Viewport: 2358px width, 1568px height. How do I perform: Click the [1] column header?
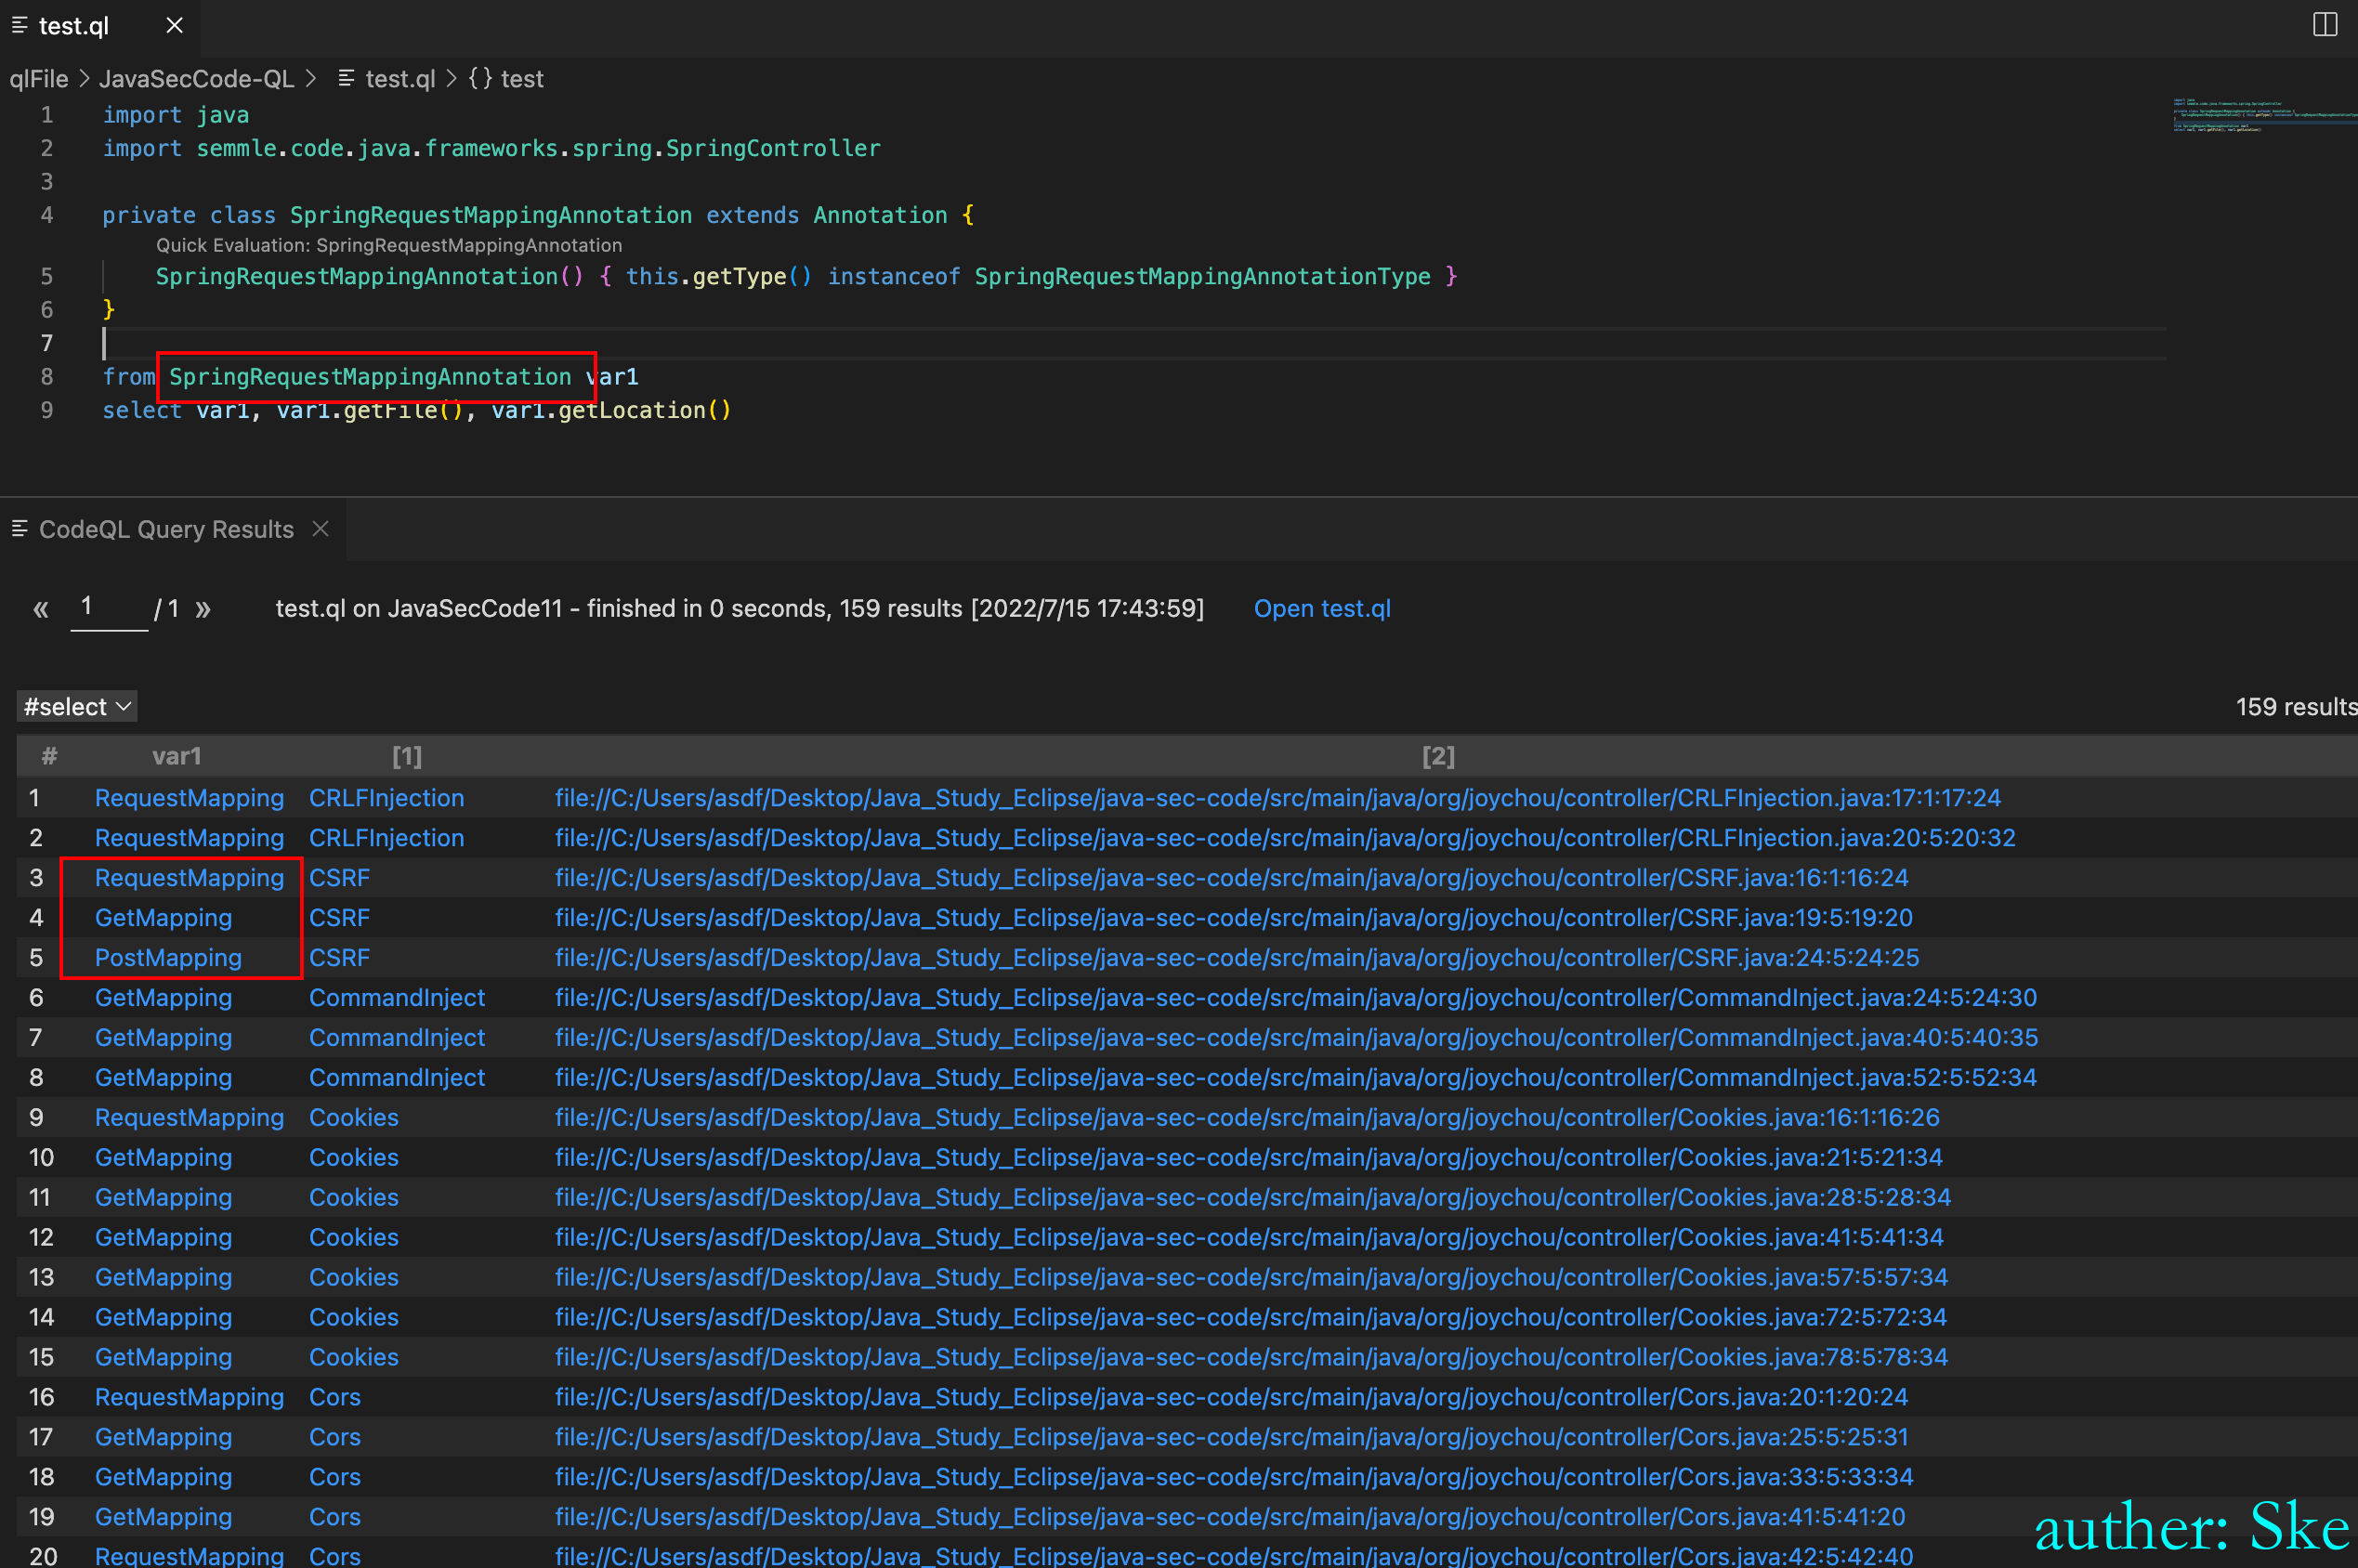coord(407,756)
